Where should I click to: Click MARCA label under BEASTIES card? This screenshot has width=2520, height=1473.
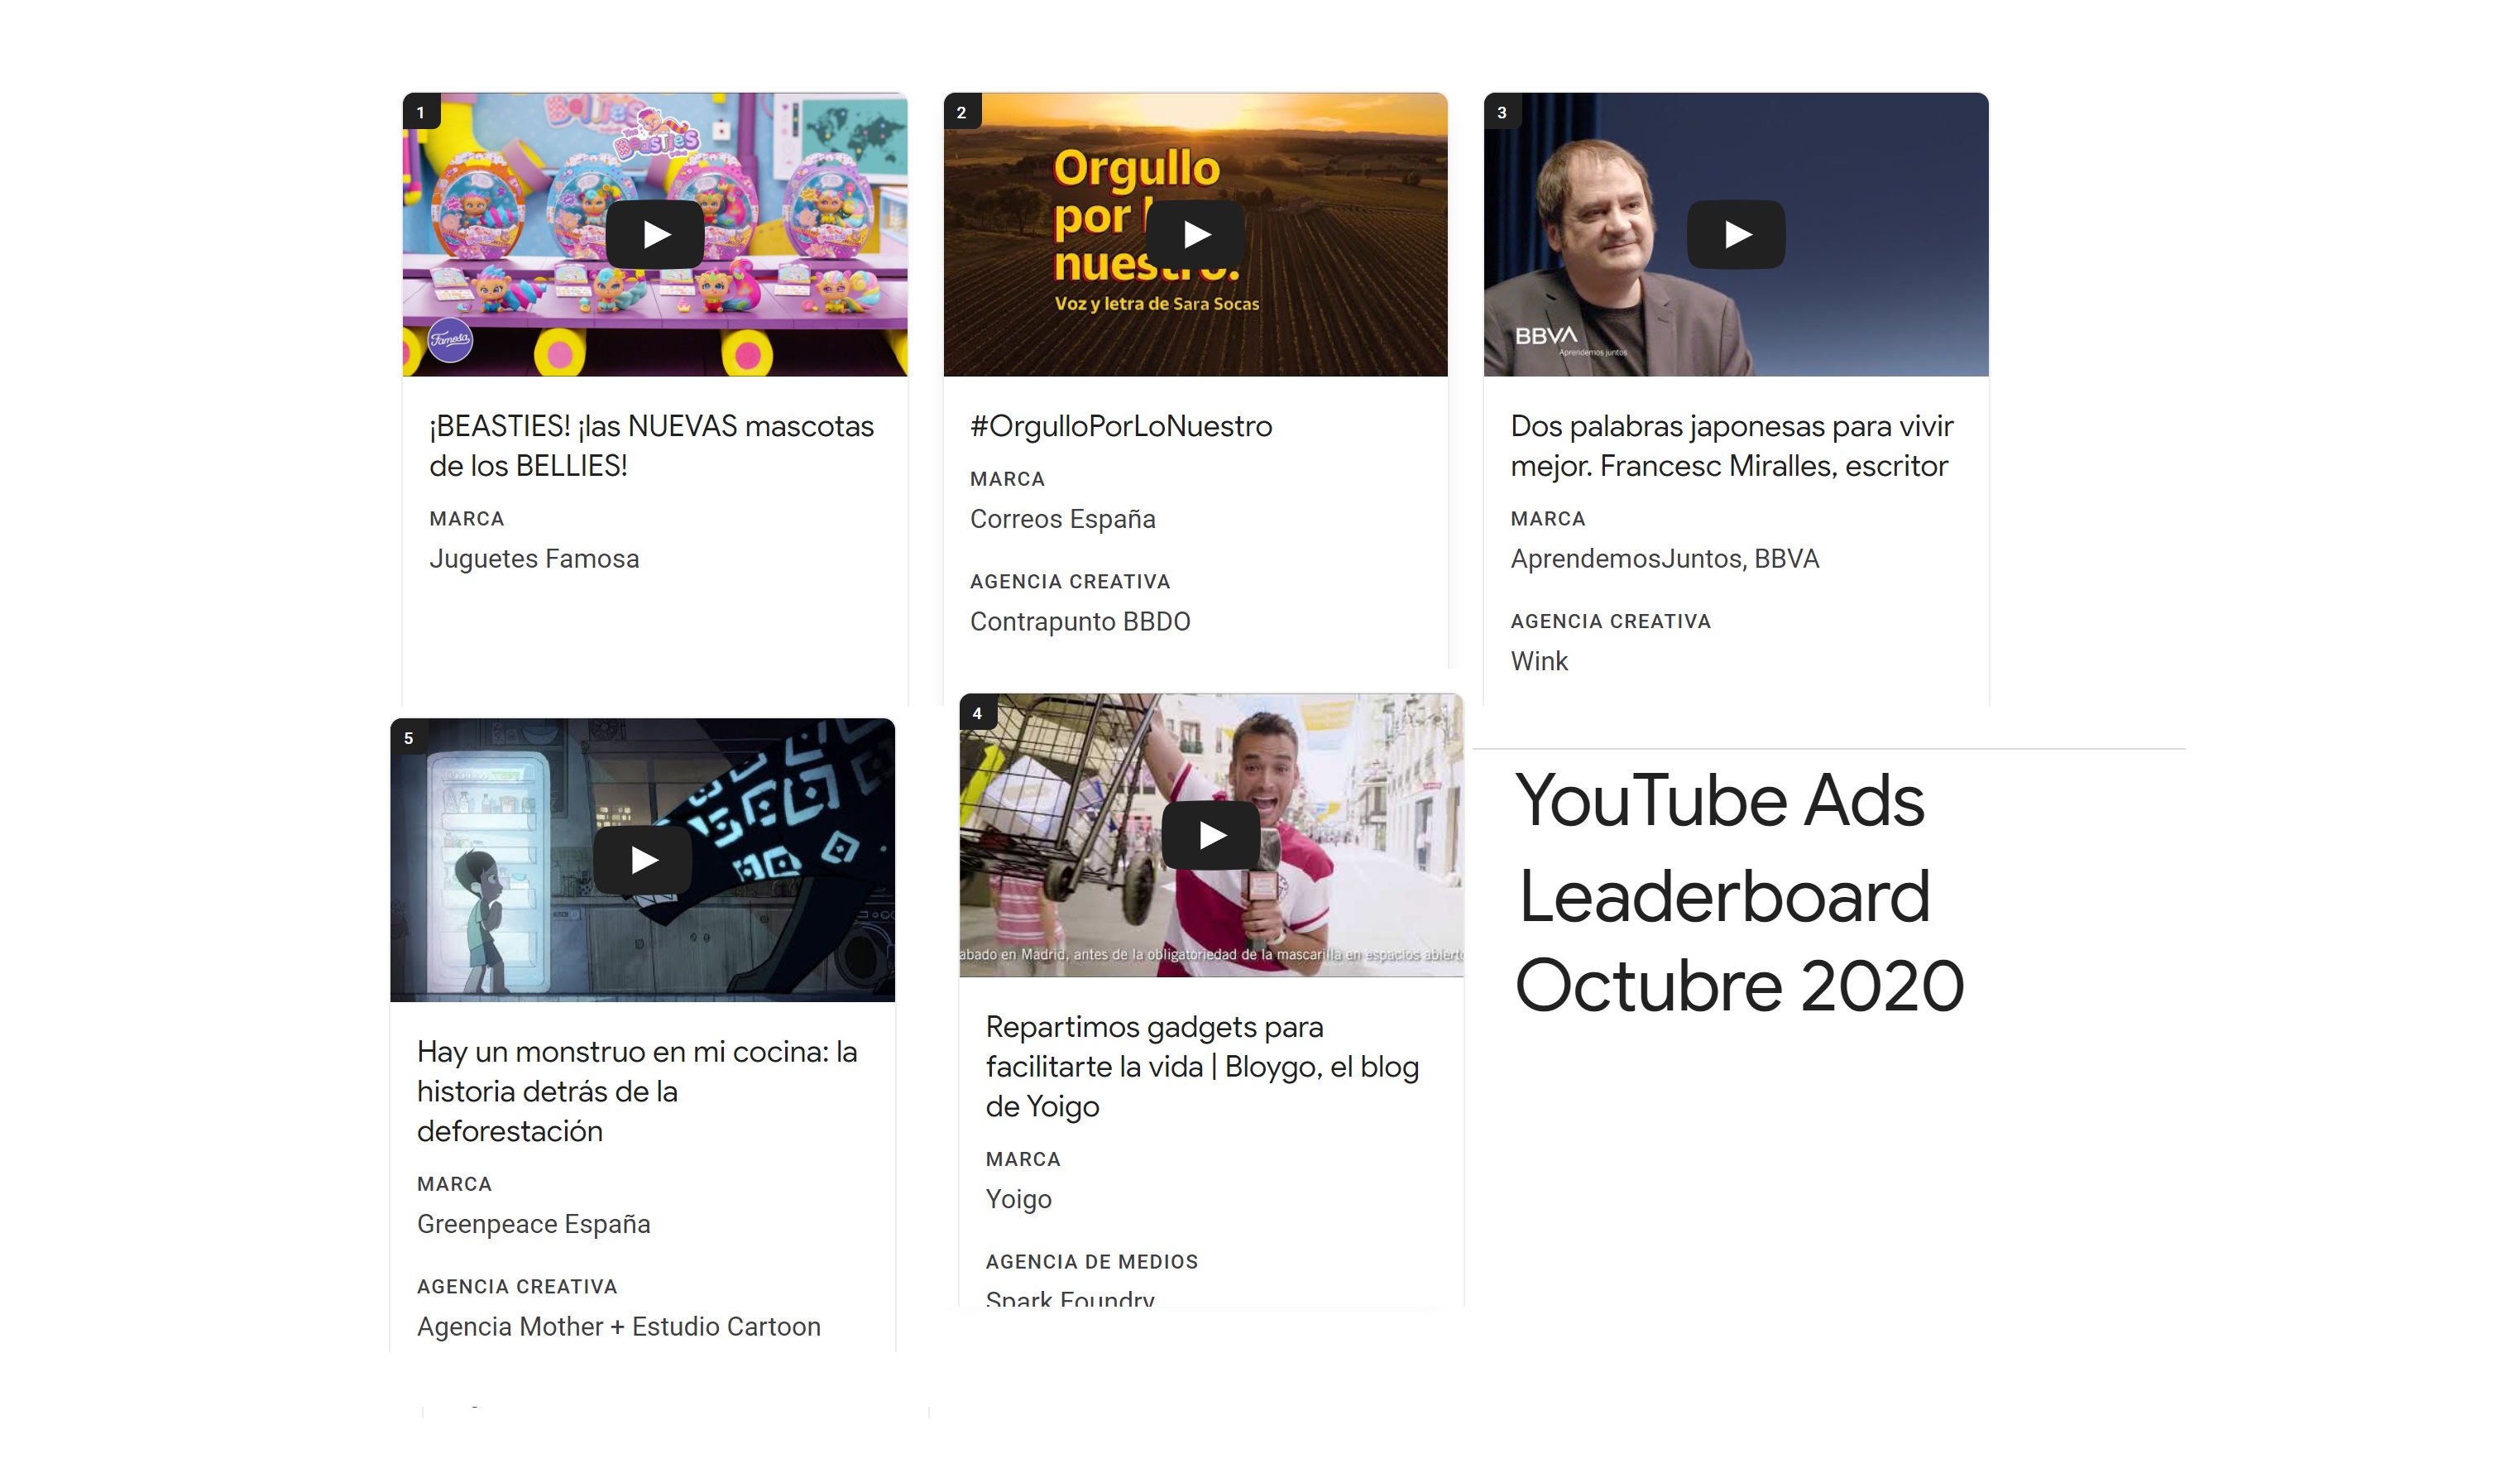click(x=467, y=519)
